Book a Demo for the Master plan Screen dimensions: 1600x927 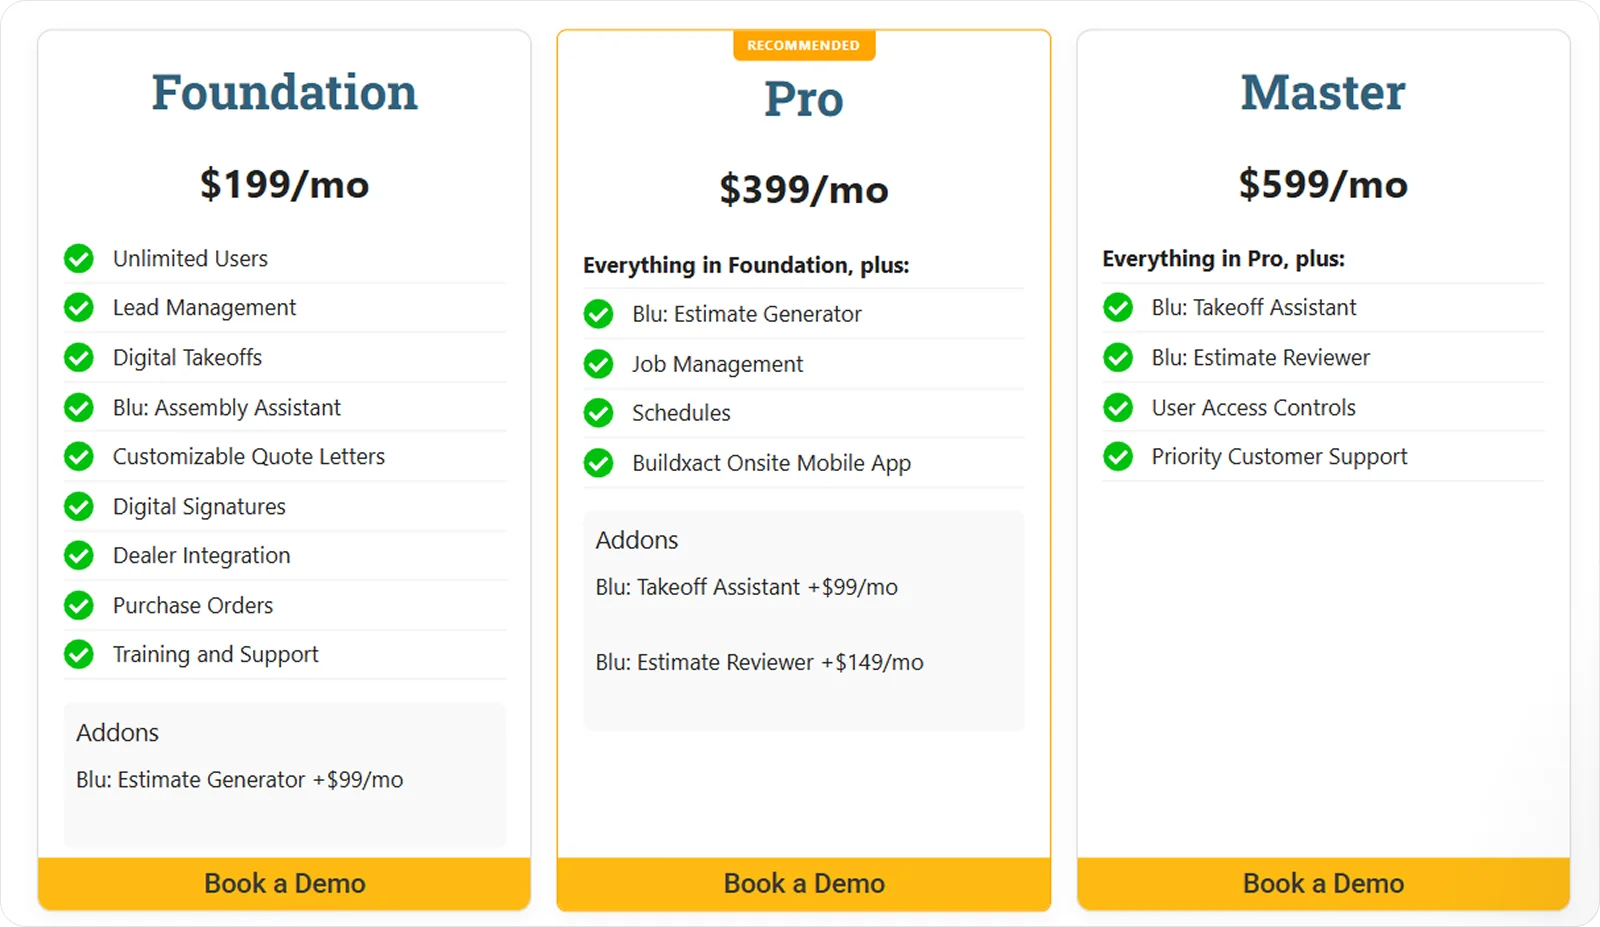1322,883
